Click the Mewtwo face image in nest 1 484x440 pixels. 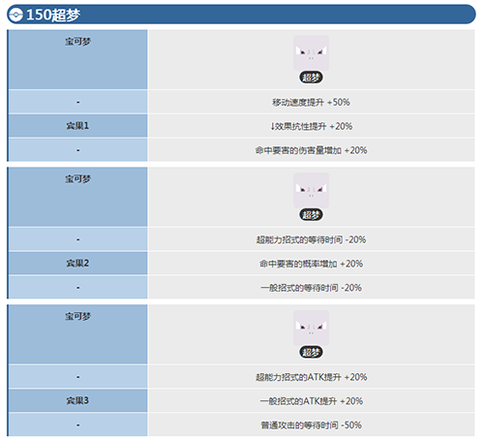click(311, 53)
